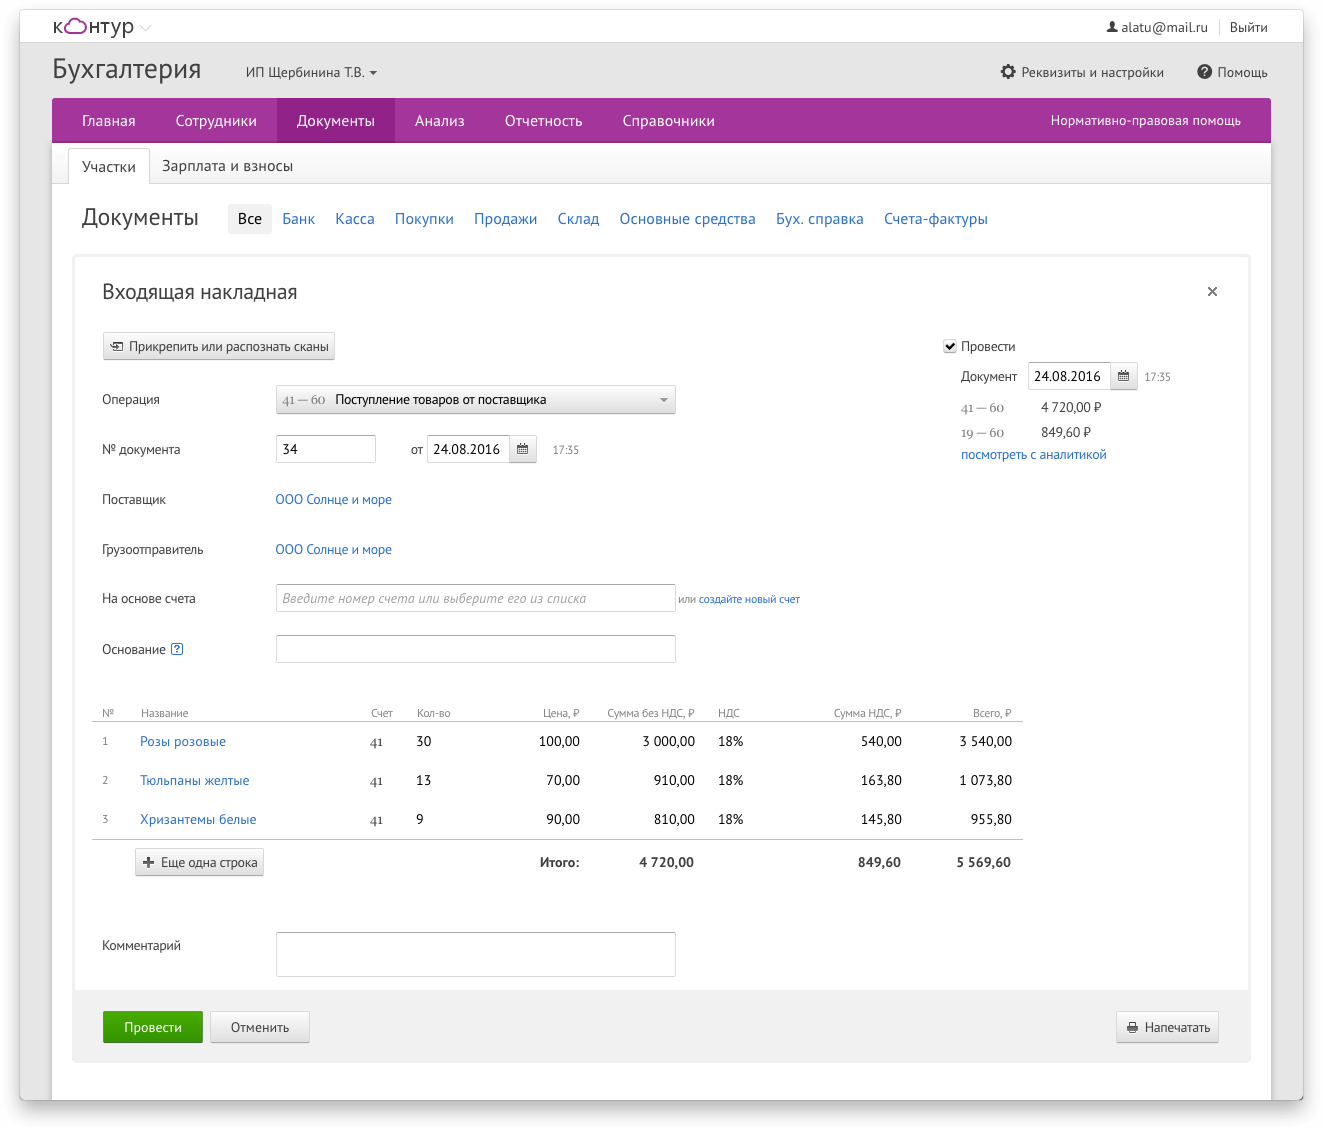
Task: Uncheck the Провести checkbox
Action: pos(950,346)
